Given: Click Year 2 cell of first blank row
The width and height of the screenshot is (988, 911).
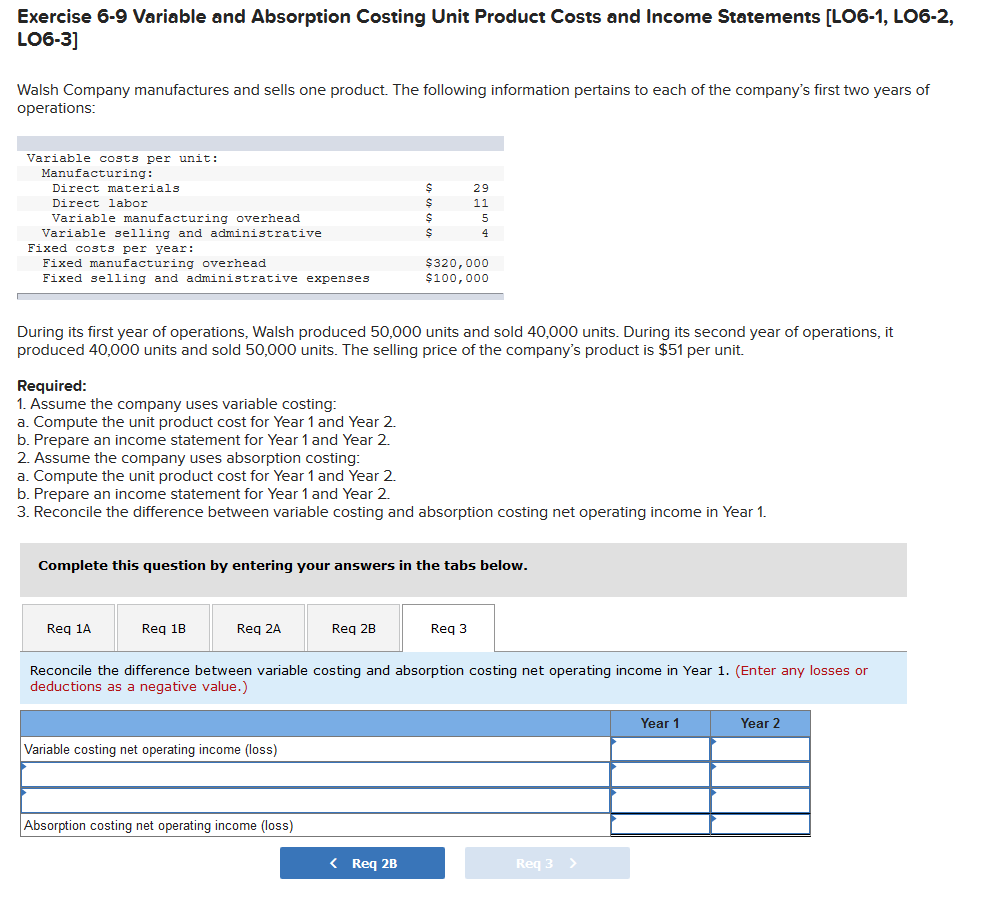Looking at the screenshot, I should click(761, 774).
